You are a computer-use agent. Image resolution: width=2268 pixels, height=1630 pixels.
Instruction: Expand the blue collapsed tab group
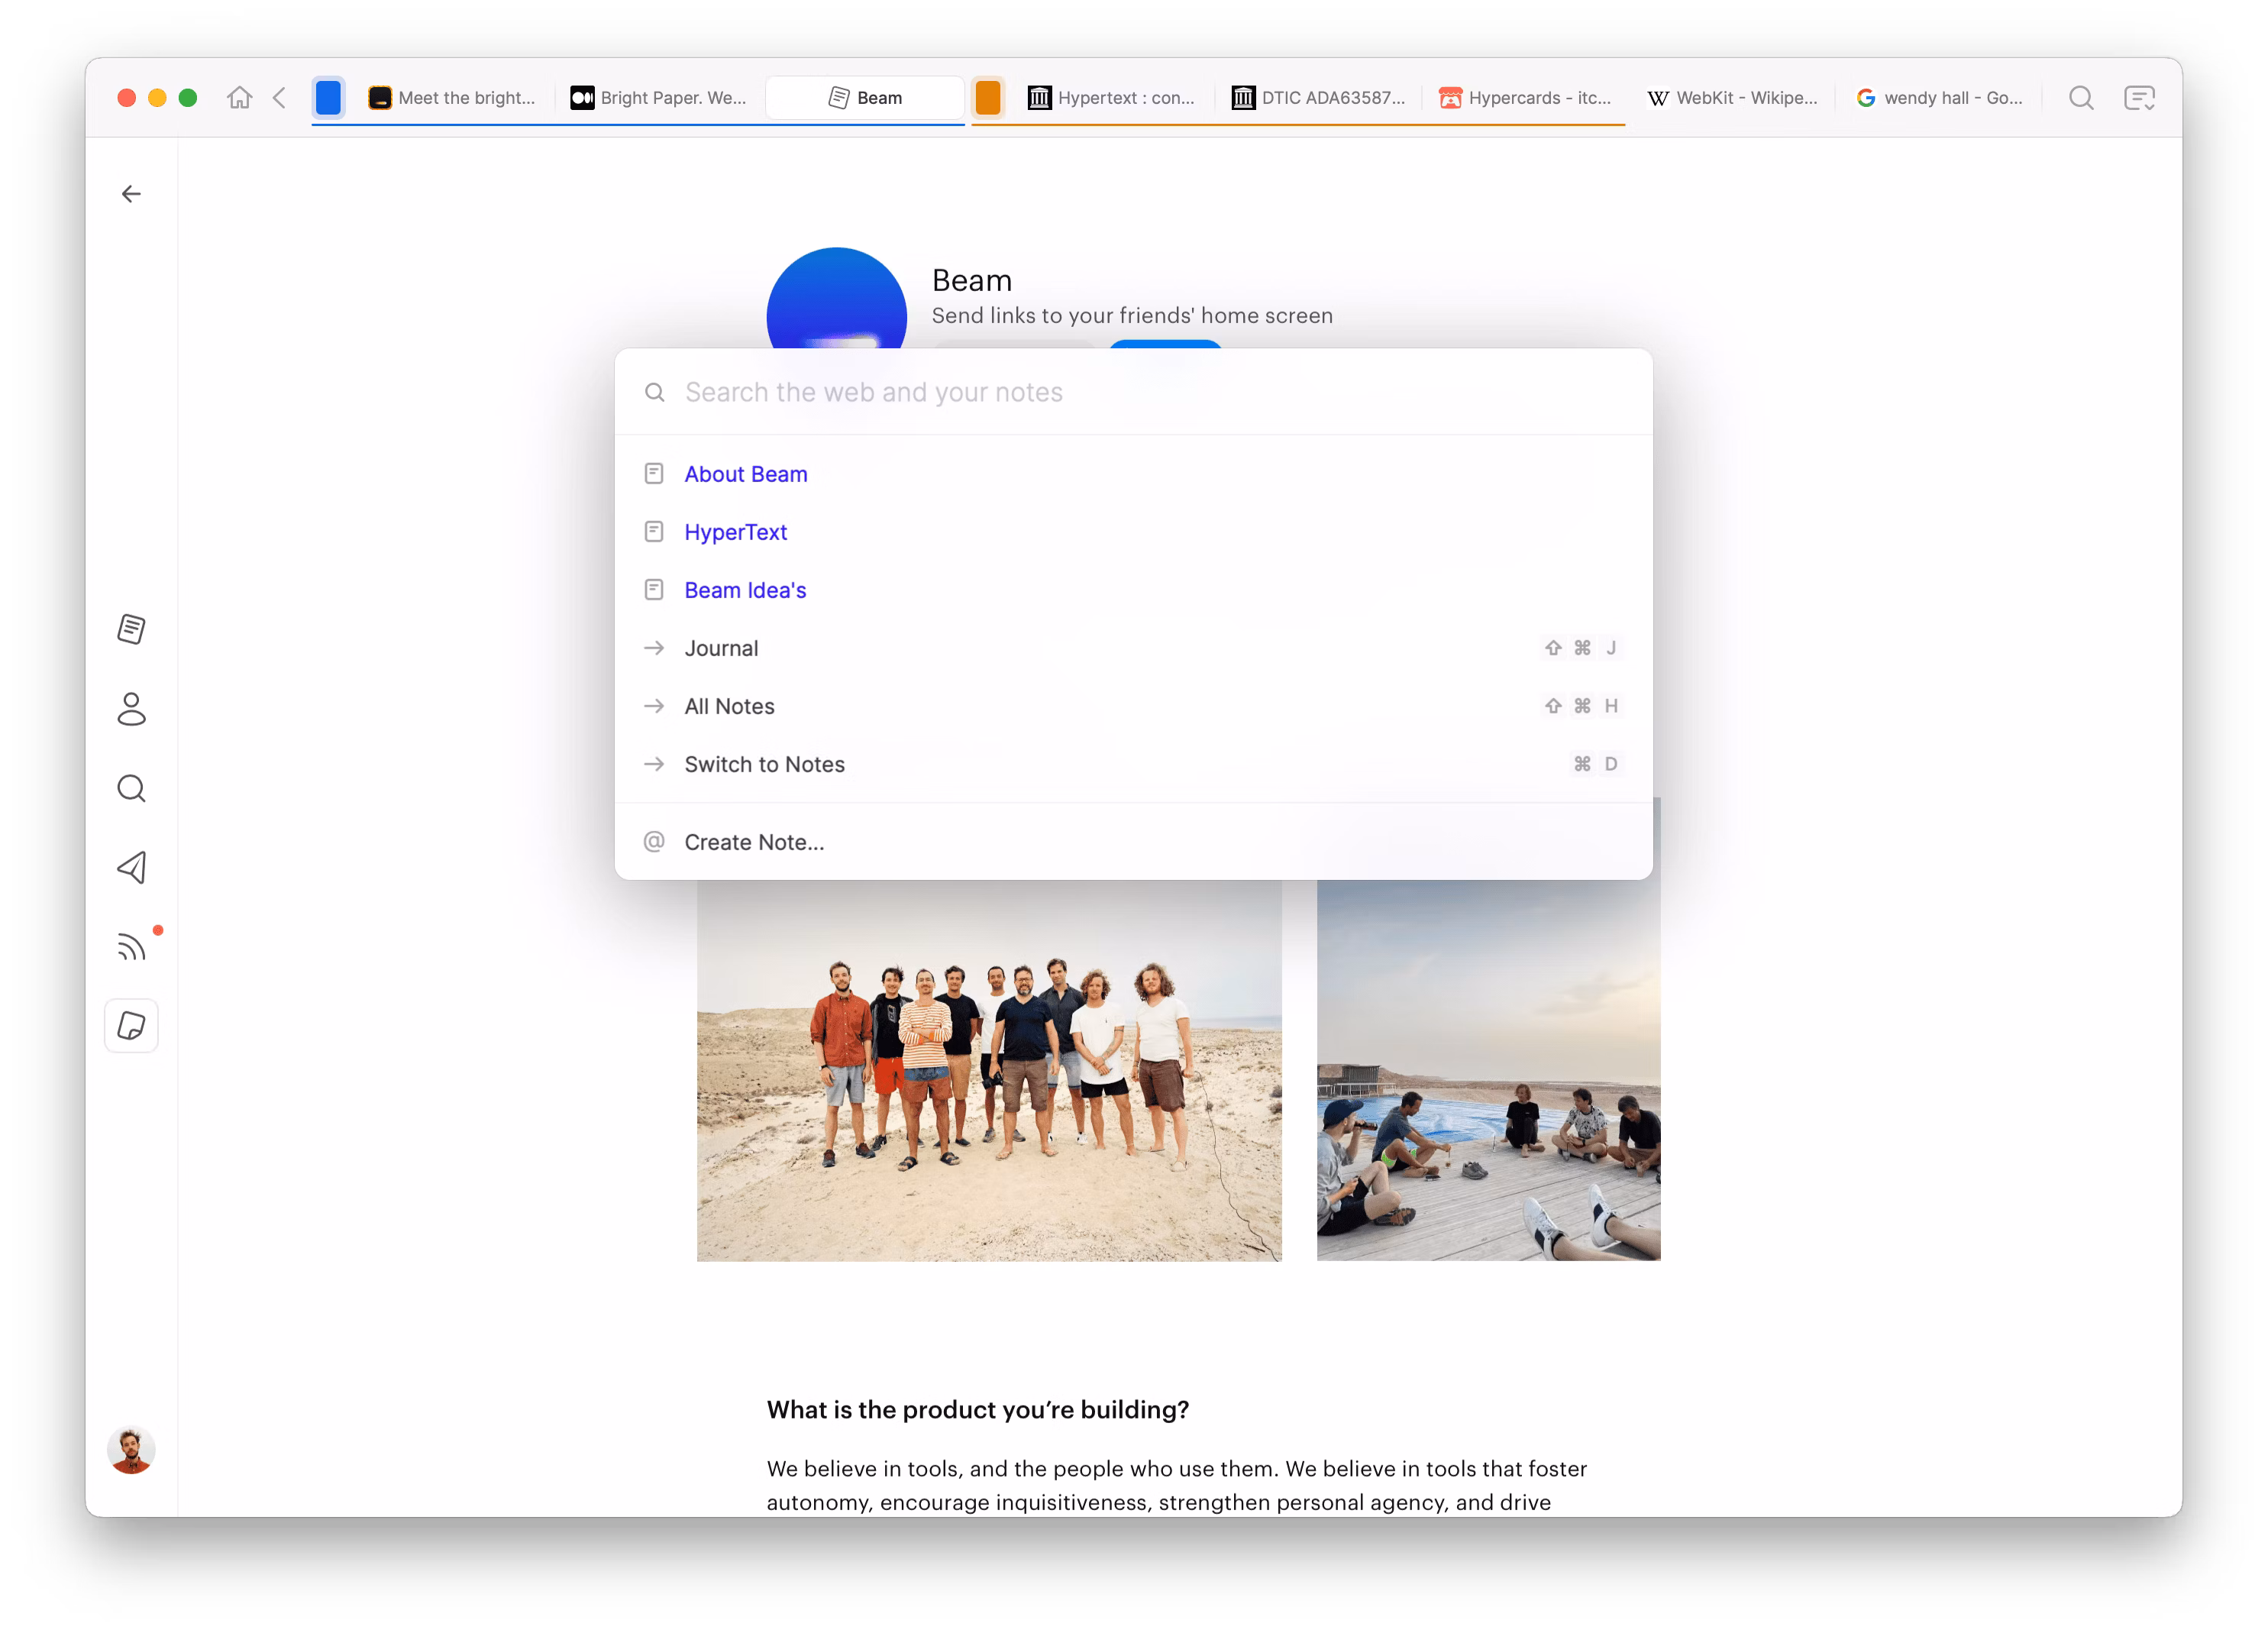(x=328, y=98)
